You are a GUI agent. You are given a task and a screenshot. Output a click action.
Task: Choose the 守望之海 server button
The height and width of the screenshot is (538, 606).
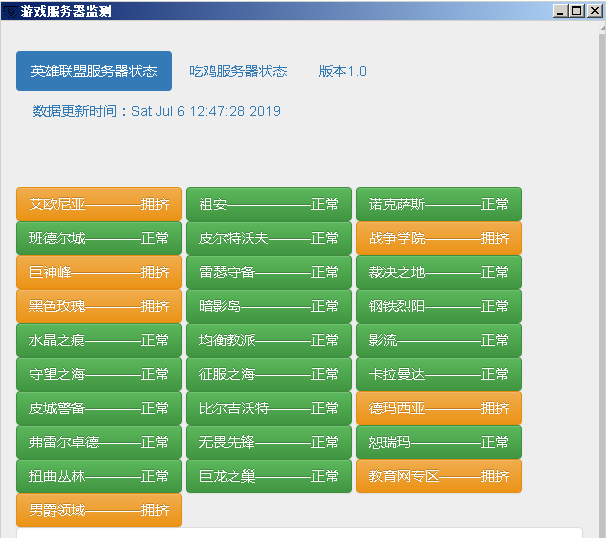point(99,374)
